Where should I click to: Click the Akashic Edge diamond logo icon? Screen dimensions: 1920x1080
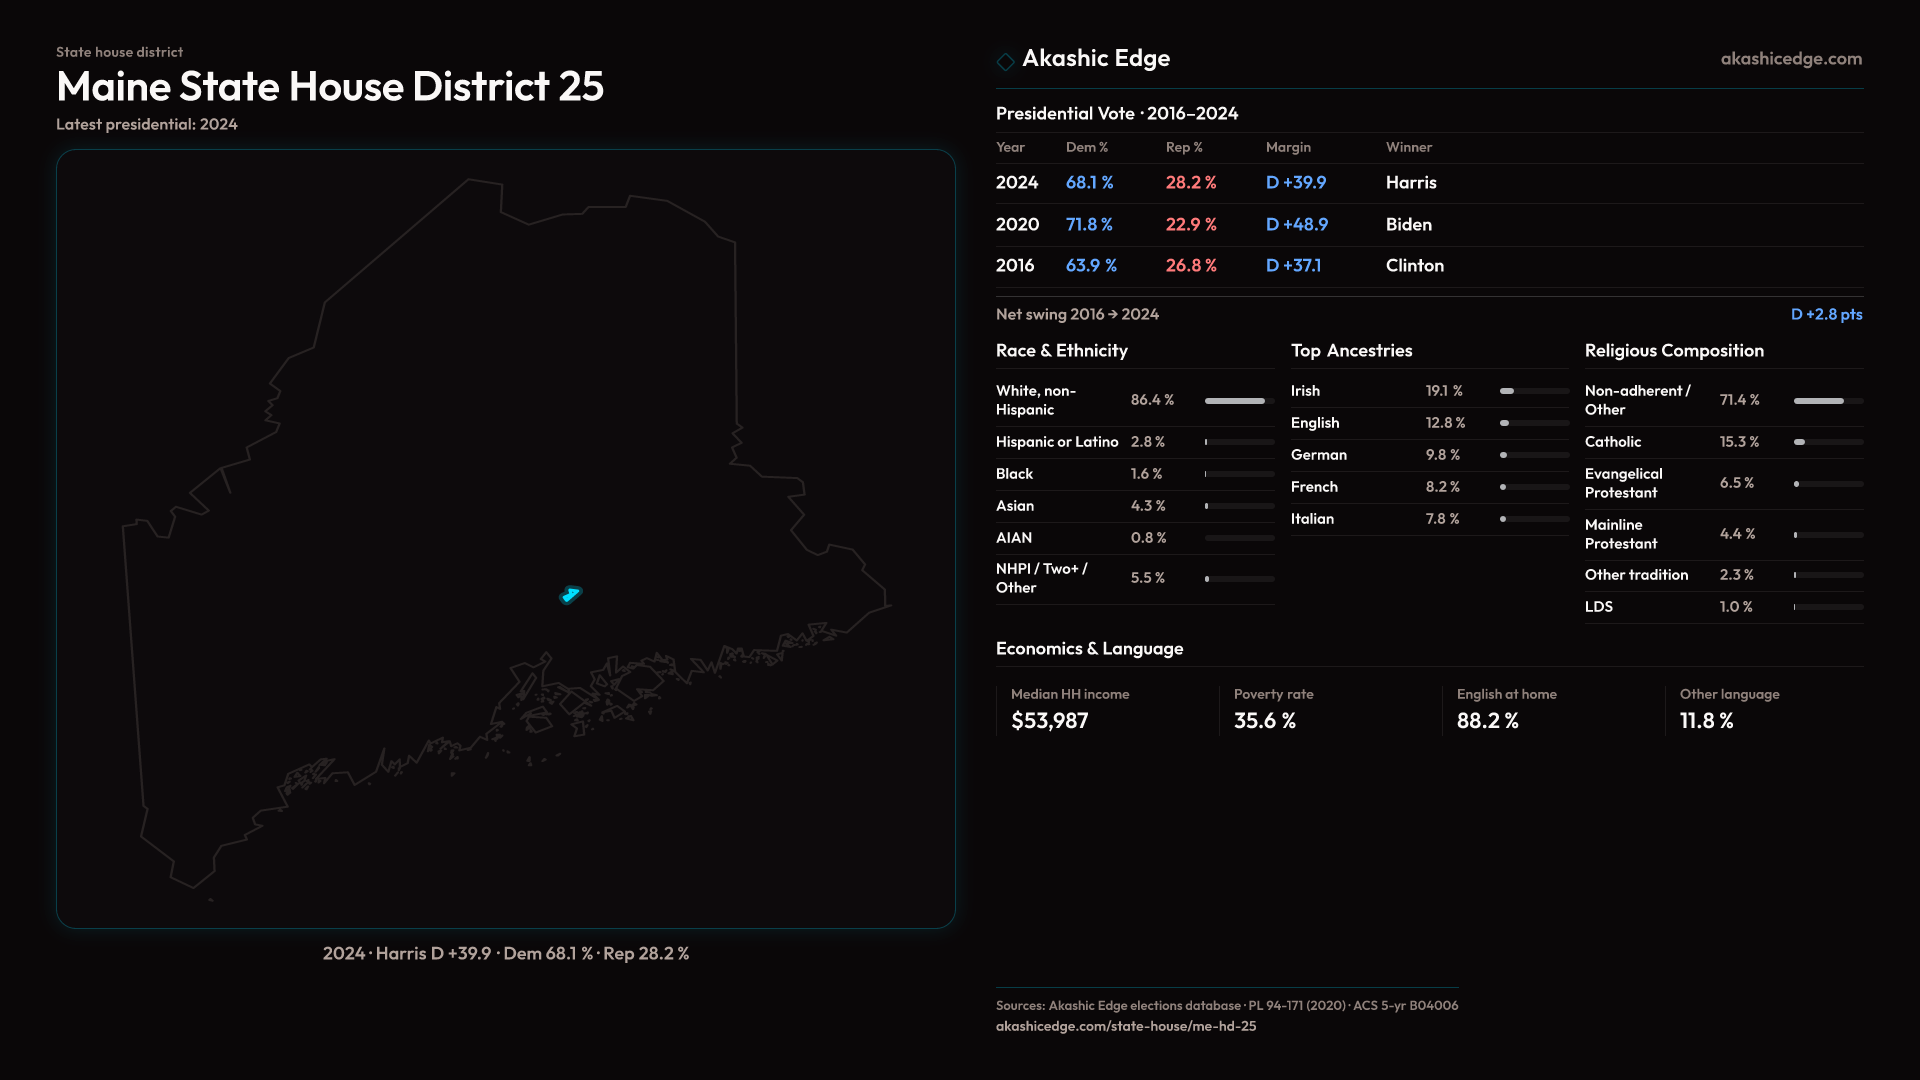click(1005, 61)
